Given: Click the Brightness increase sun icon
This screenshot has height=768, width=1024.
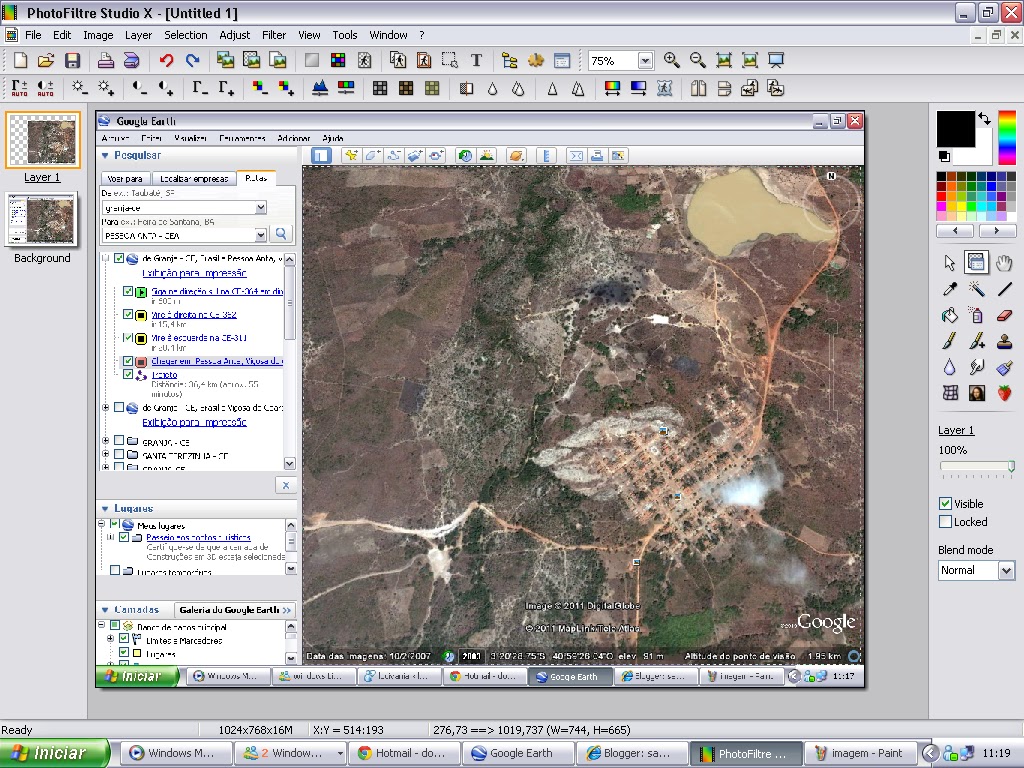Looking at the screenshot, I should coord(106,88).
